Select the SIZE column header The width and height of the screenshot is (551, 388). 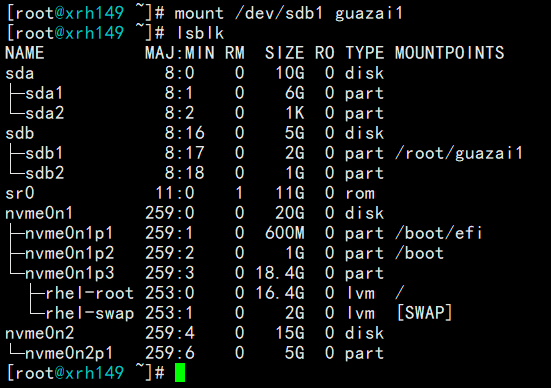(x=285, y=53)
